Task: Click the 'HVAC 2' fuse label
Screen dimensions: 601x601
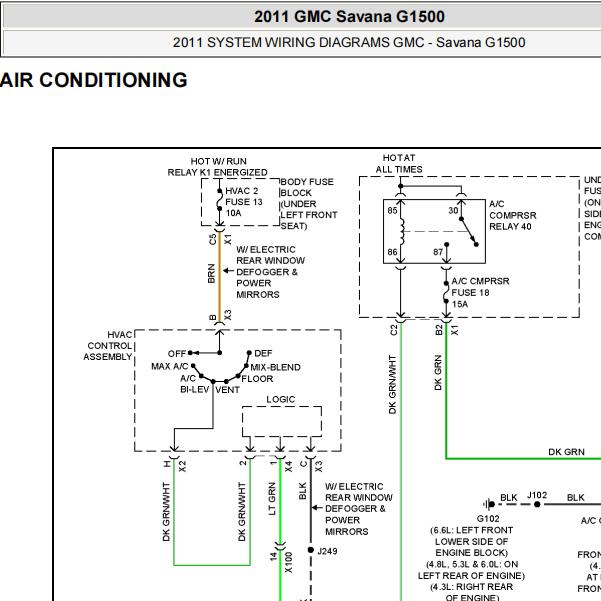Action: (x=241, y=191)
